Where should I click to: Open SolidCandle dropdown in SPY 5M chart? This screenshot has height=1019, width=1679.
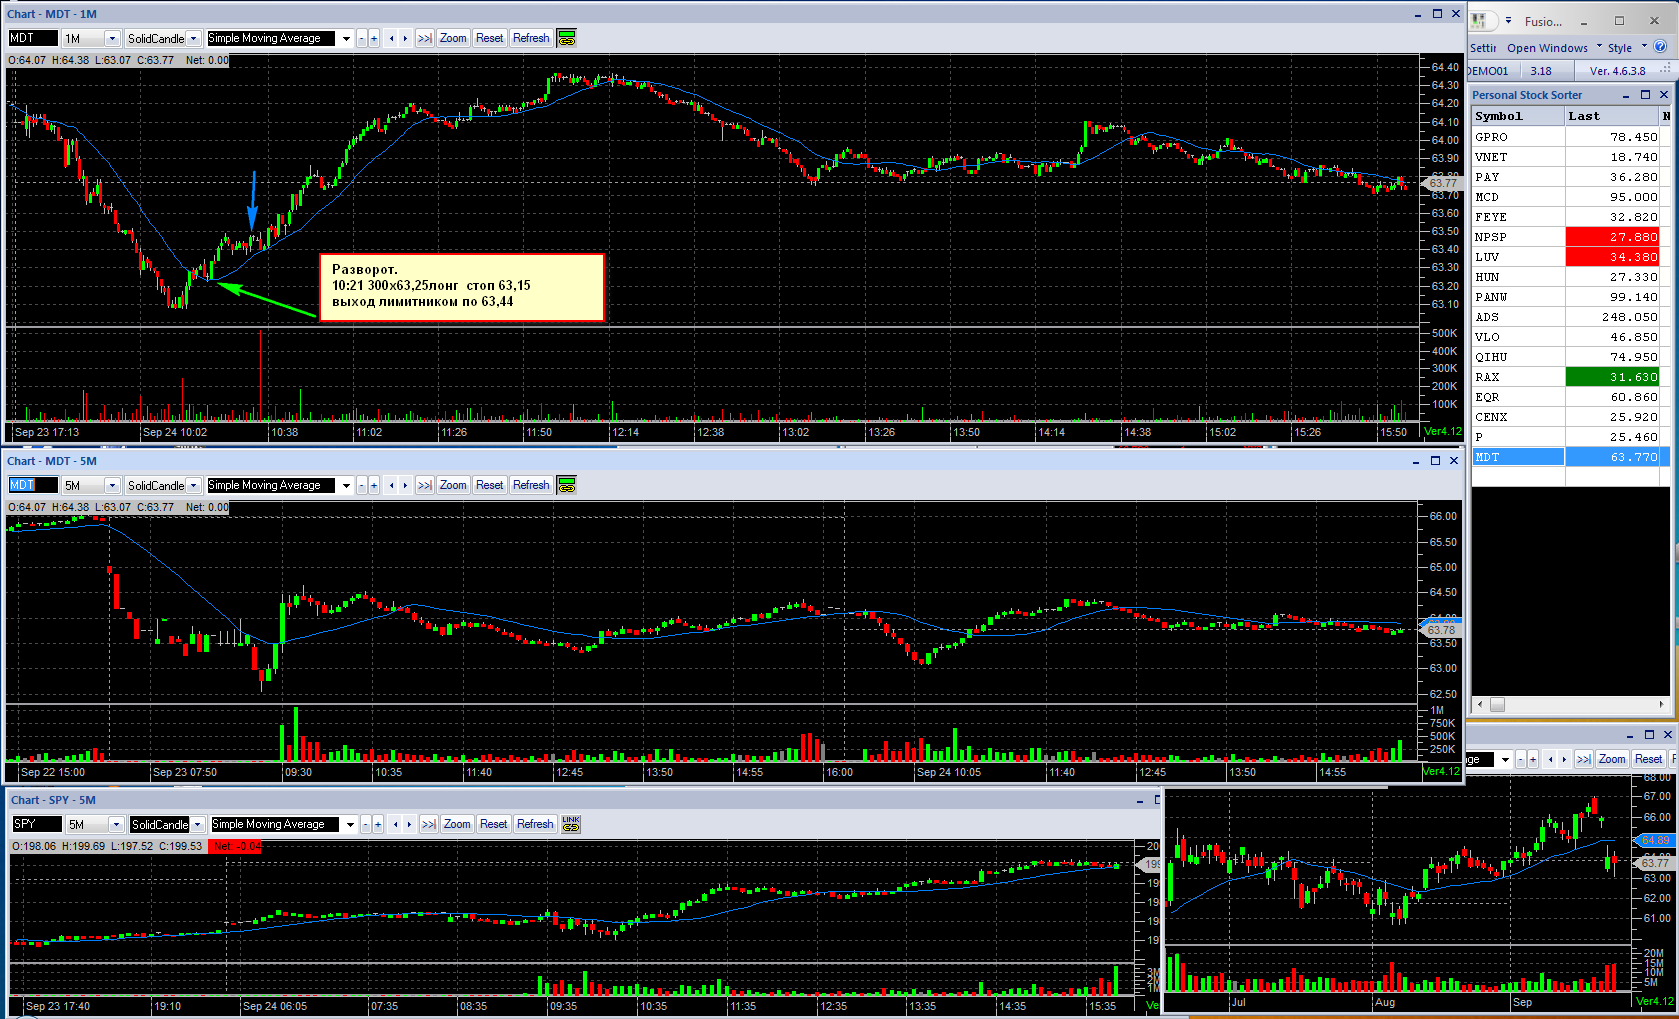pos(198,824)
